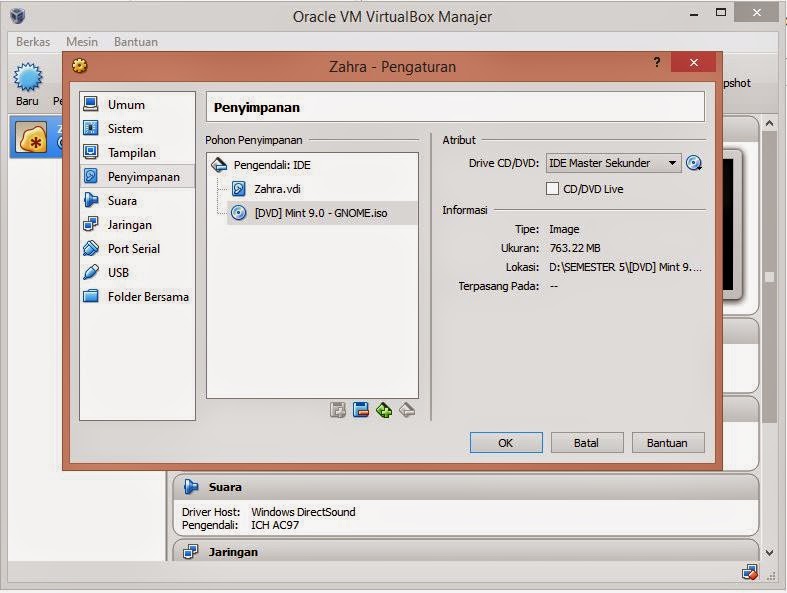Open the Tampilan settings category
The width and height of the screenshot is (787, 593).
pyautogui.click(x=137, y=153)
